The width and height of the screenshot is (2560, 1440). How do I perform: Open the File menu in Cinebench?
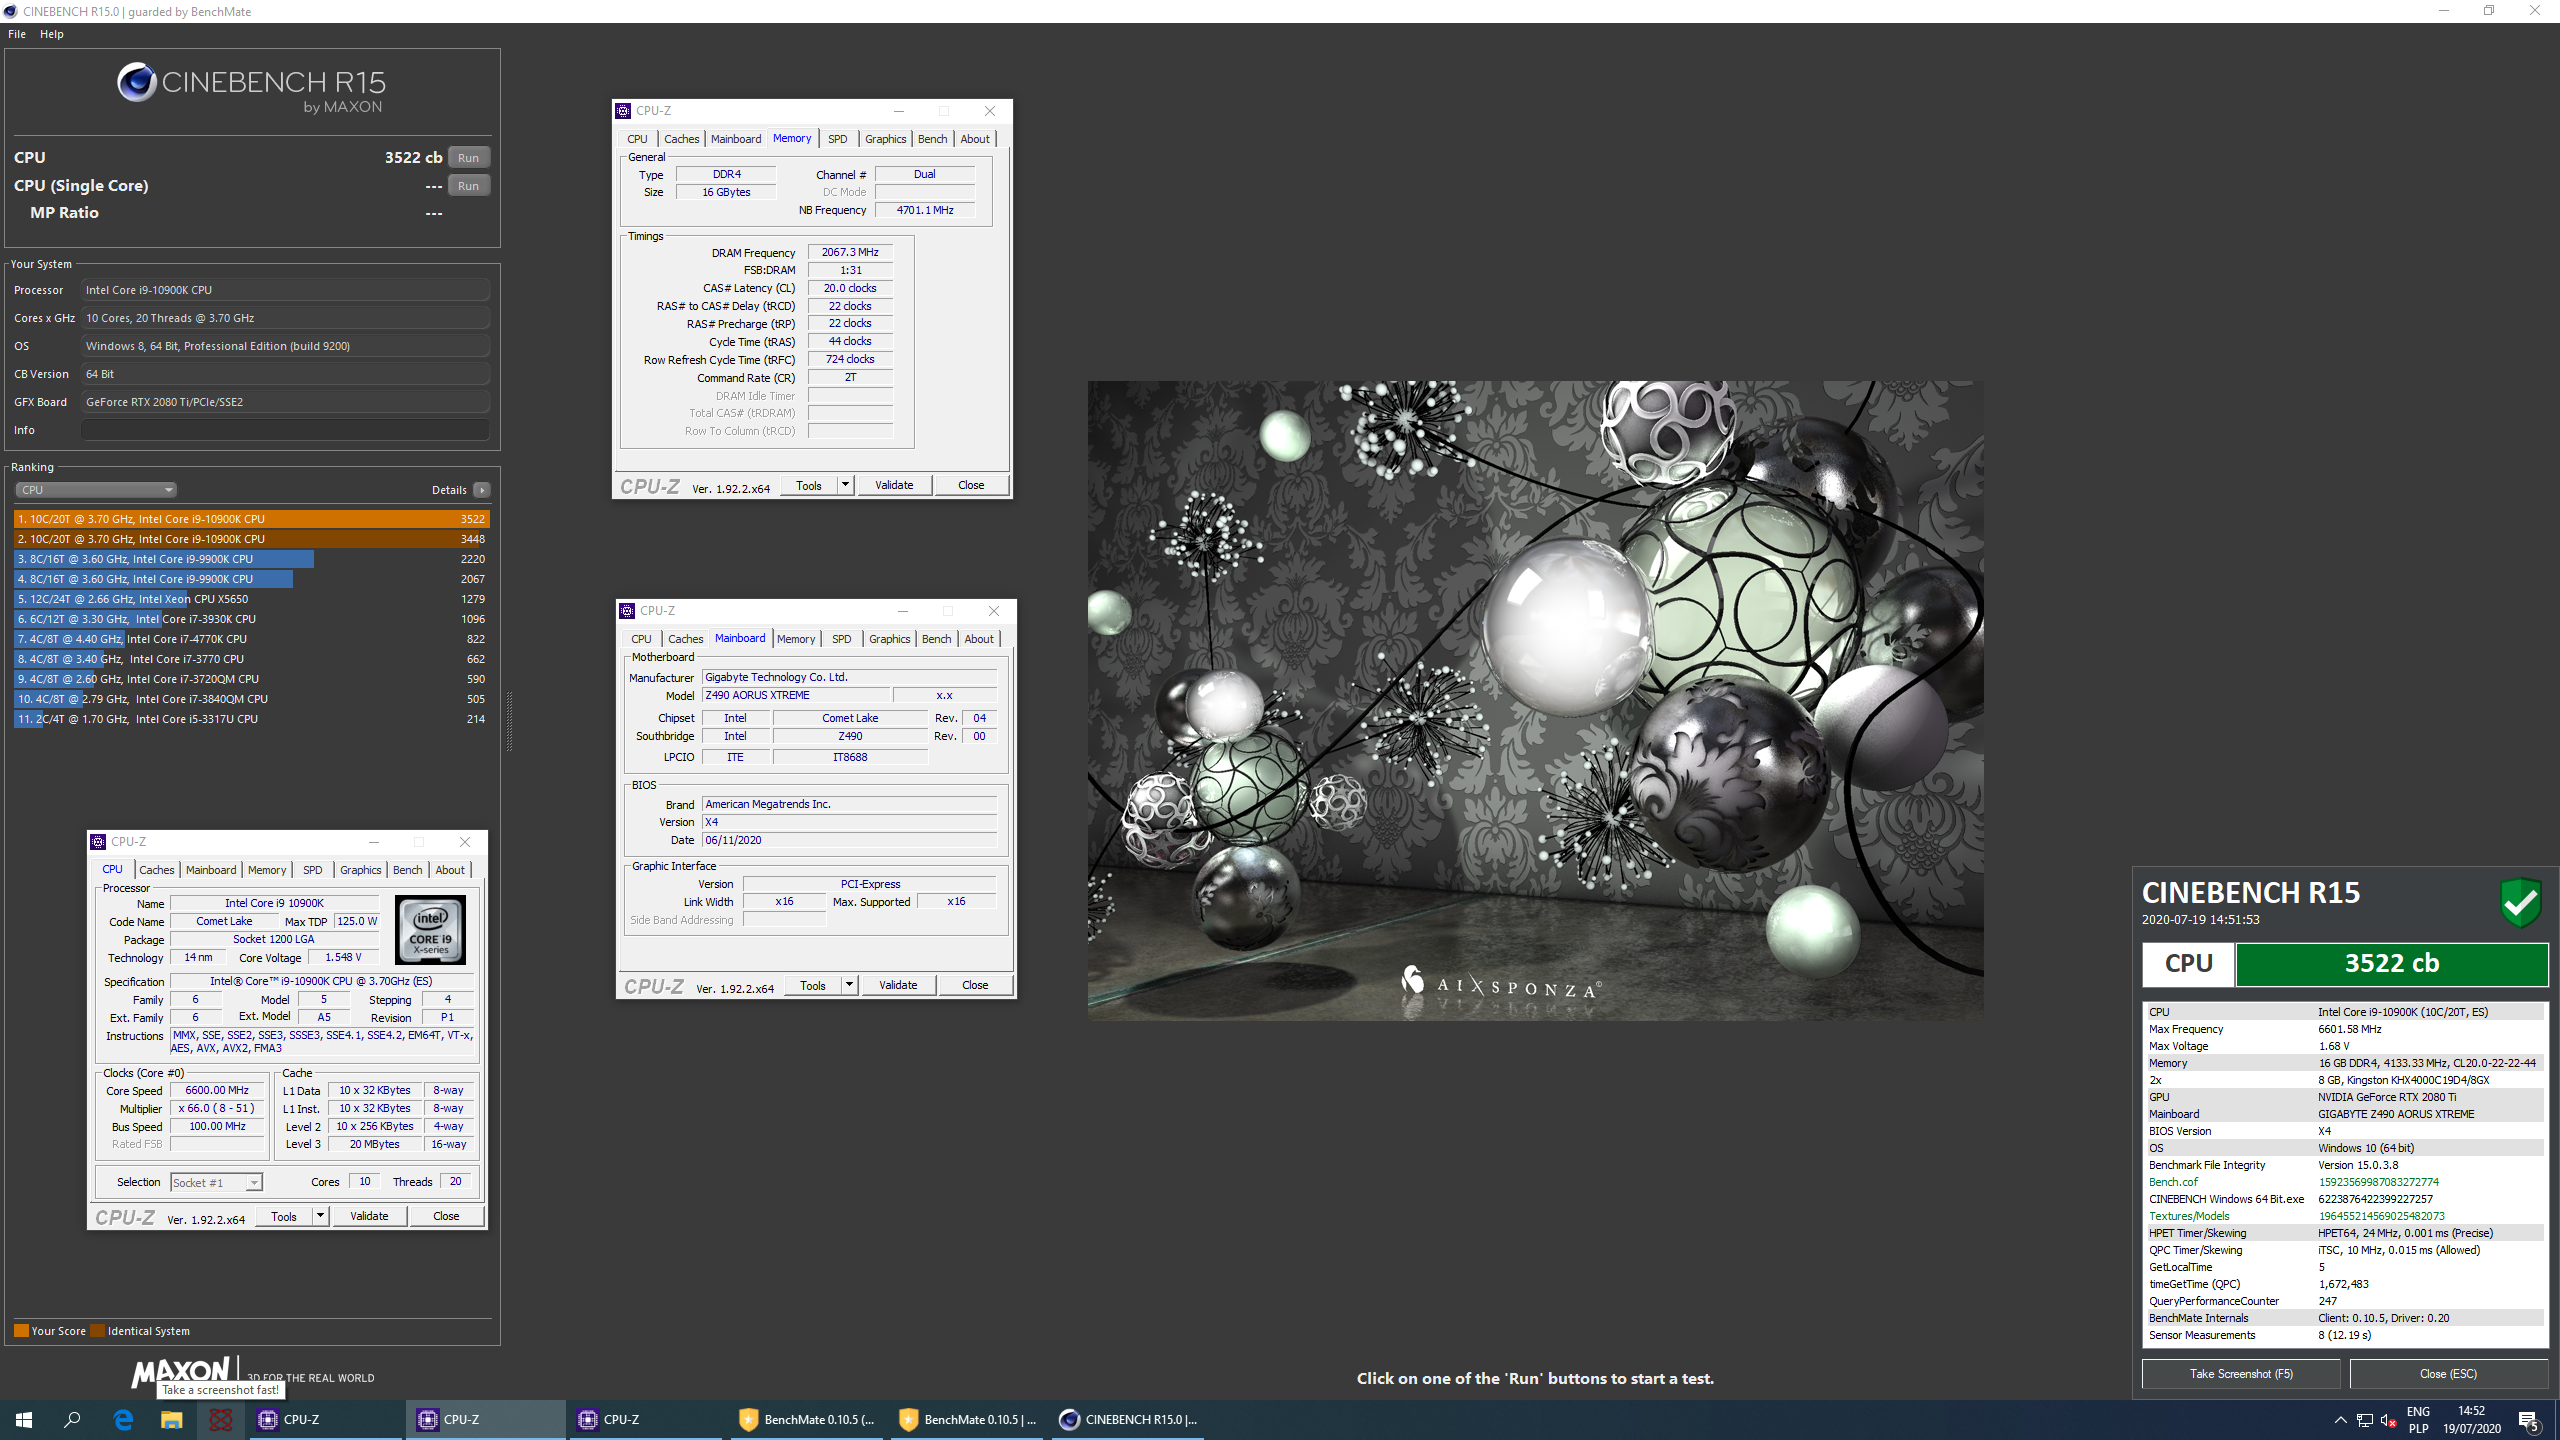[x=17, y=34]
